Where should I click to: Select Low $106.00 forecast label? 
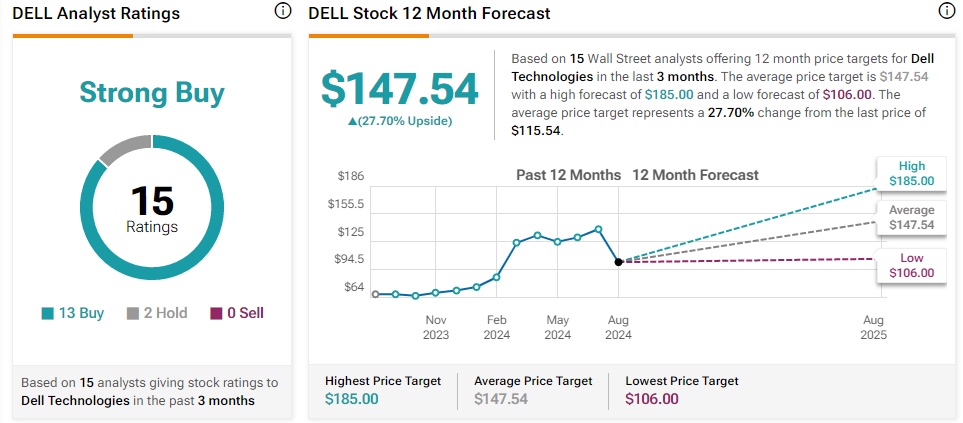[911, 265]
